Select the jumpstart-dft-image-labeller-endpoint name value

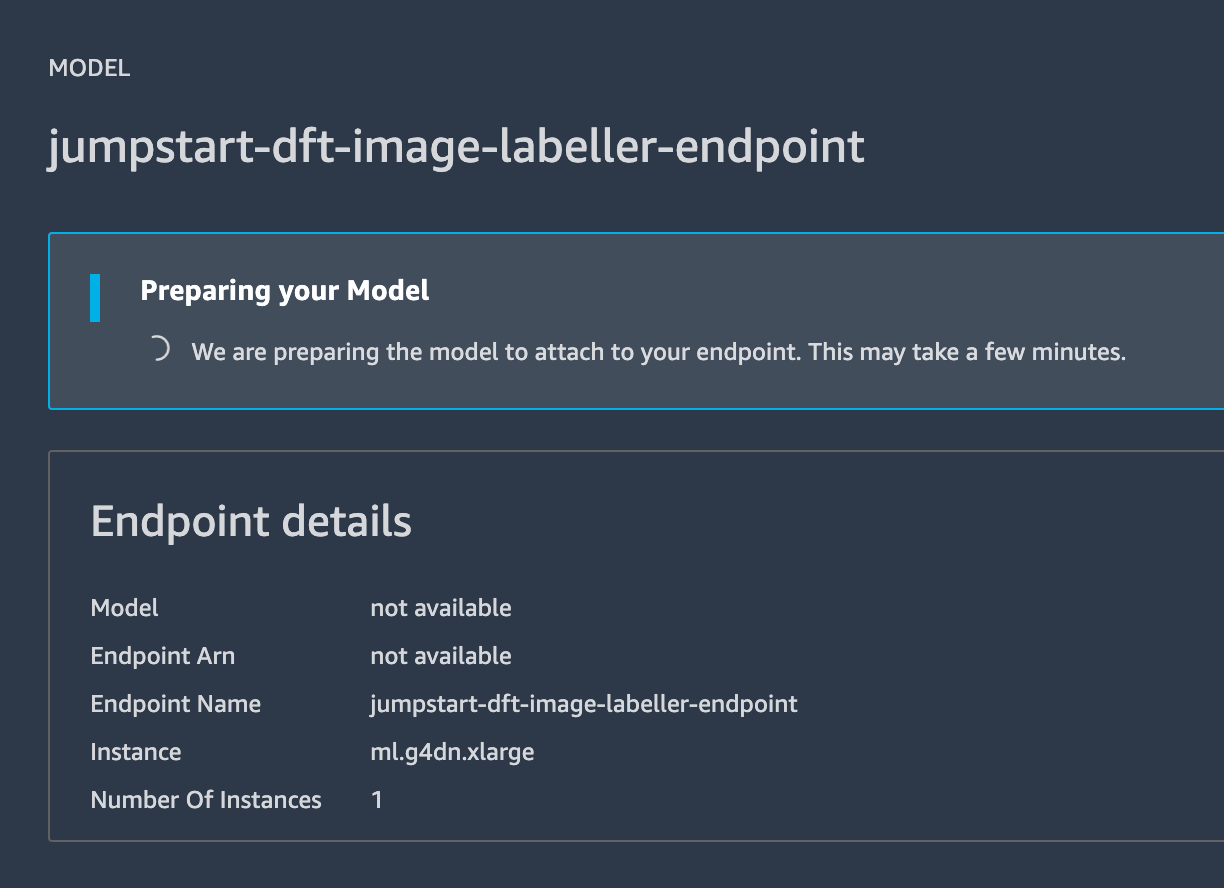point(583,703)
